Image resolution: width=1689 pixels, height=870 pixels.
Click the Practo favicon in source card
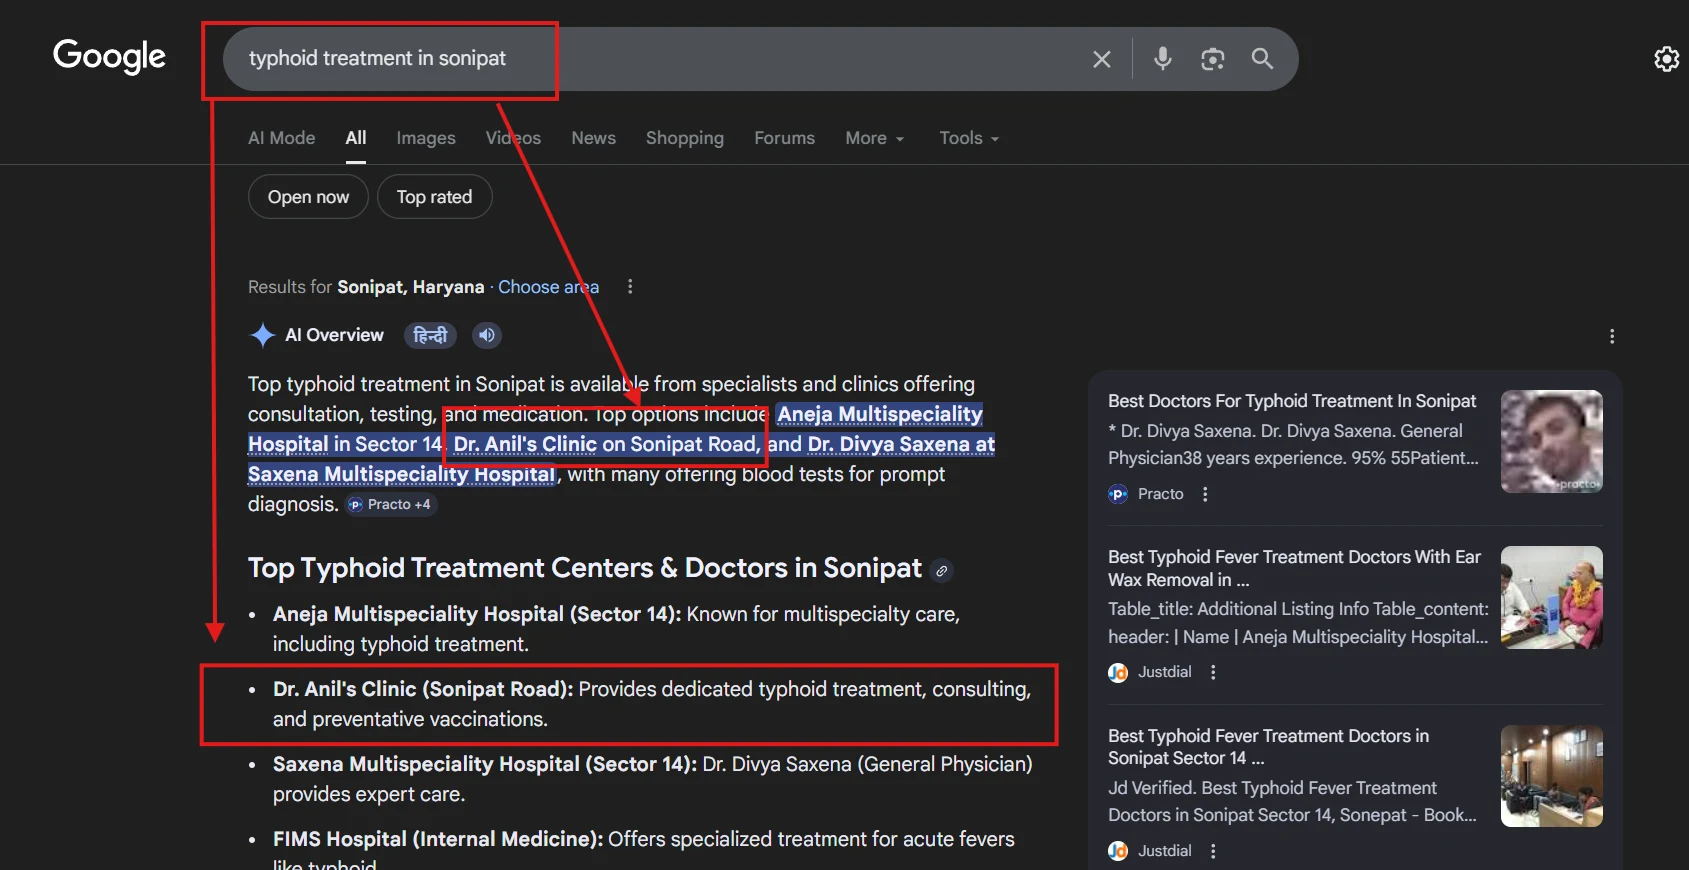[1118, 494]
